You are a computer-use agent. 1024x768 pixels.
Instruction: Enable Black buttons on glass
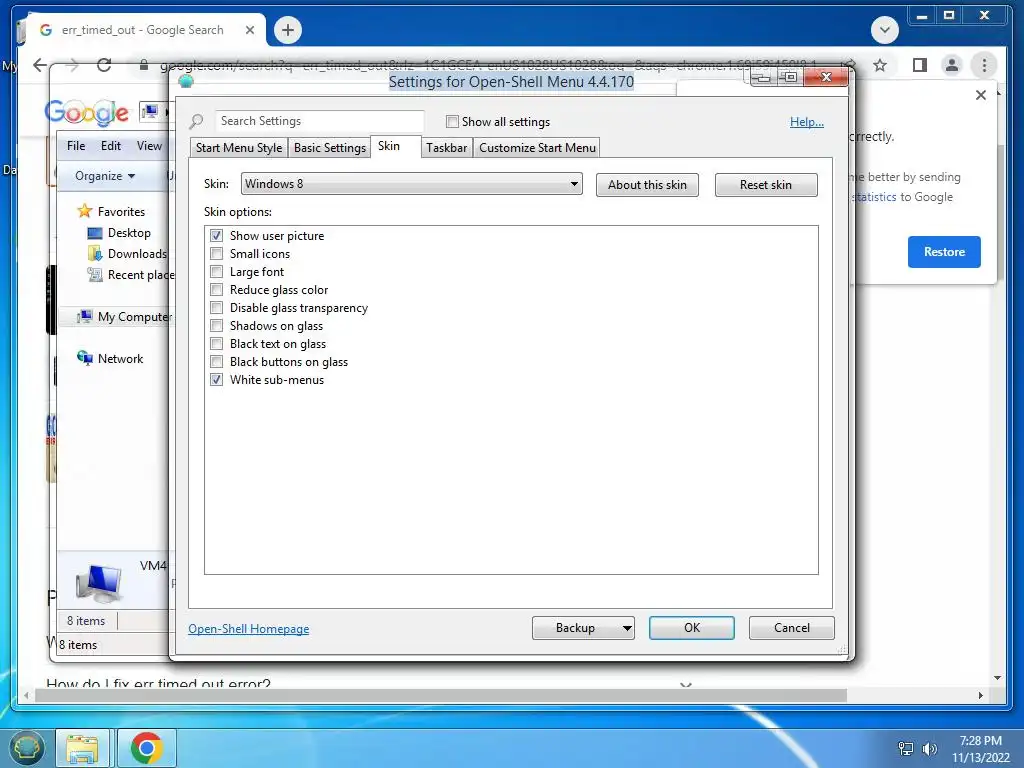216,361
